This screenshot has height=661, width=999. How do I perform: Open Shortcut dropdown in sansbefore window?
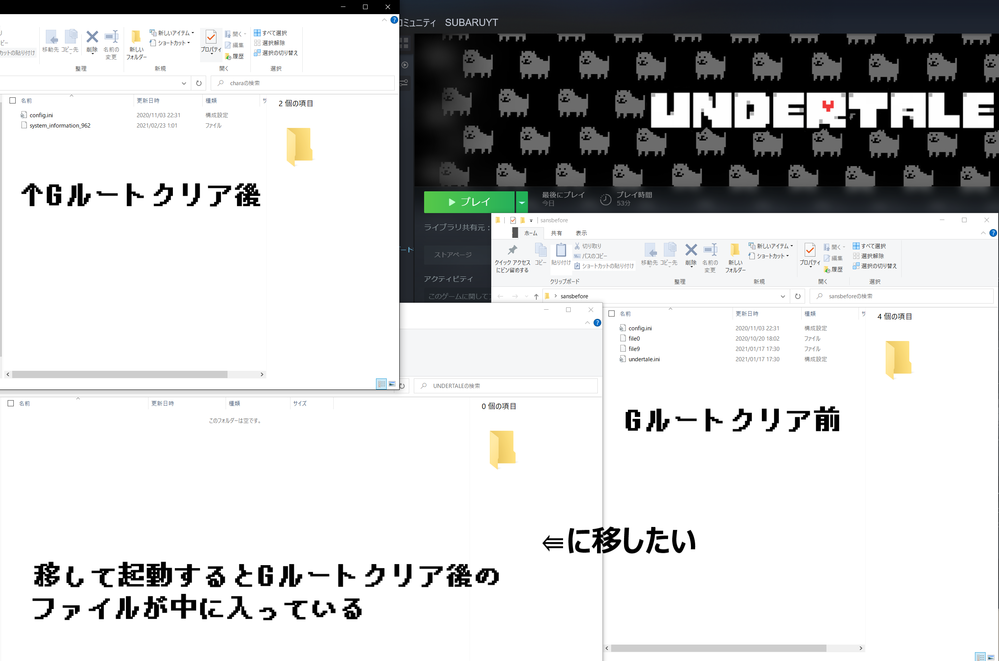769,256
